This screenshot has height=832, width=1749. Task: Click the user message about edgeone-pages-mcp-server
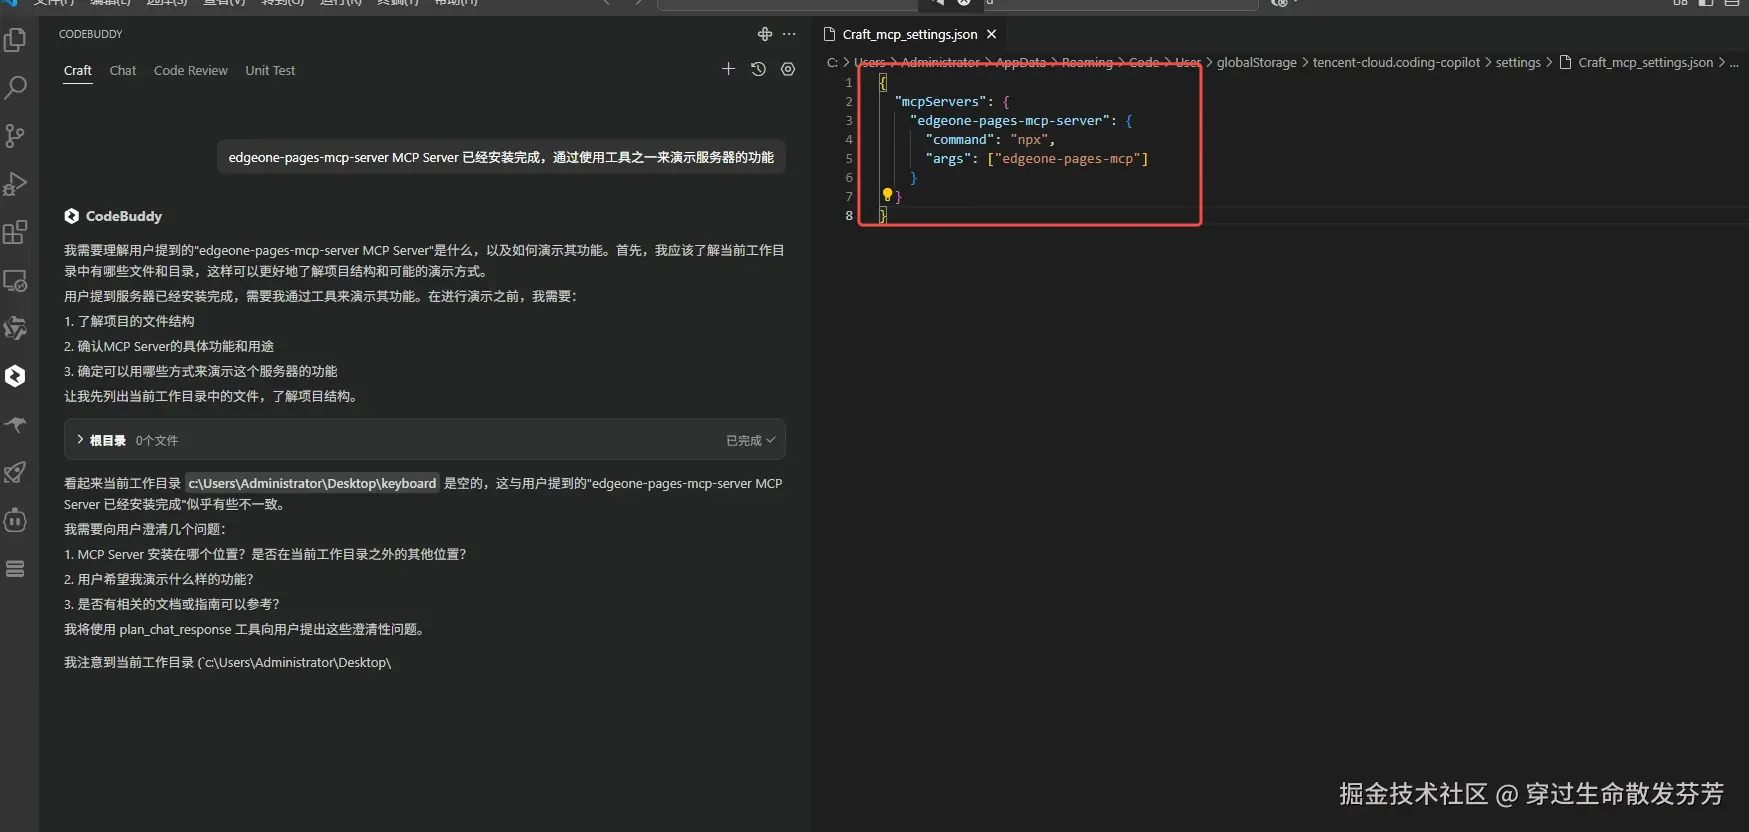[x=501, y=157]
